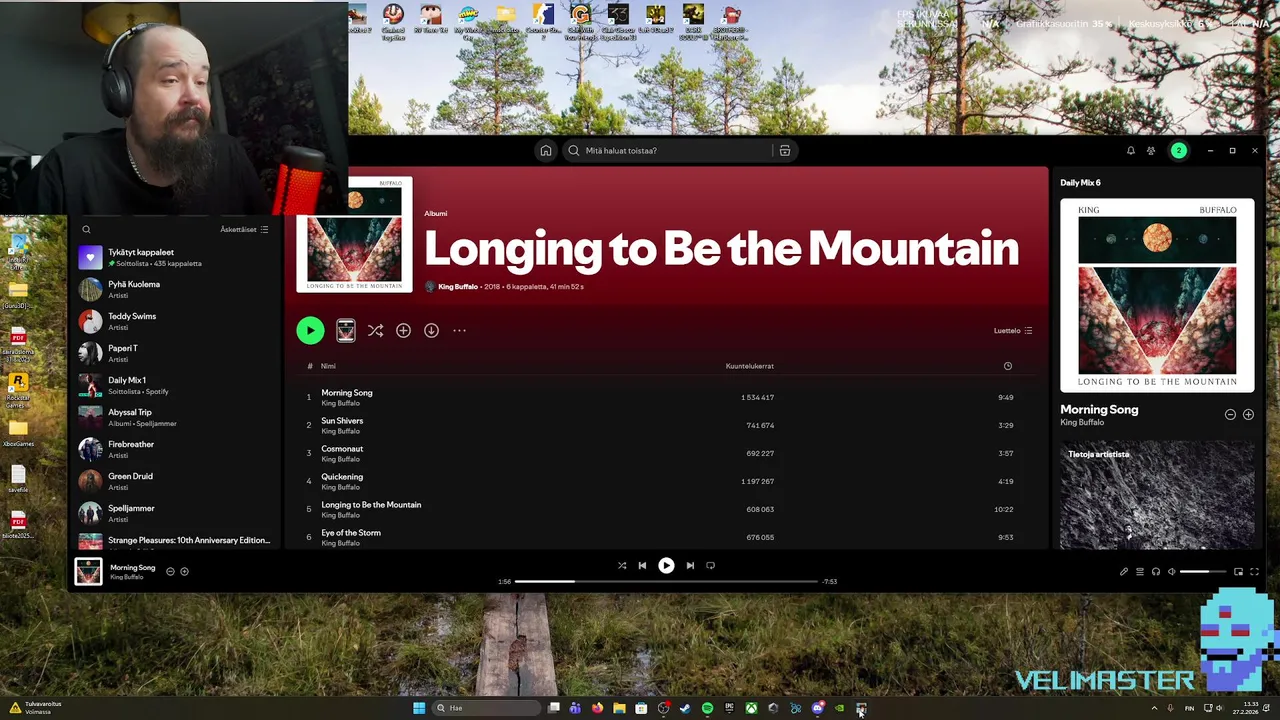Open the green profile avatar menu
Screen dimensions: 1280x720
pyautogui.click(x=1178, y=151)
